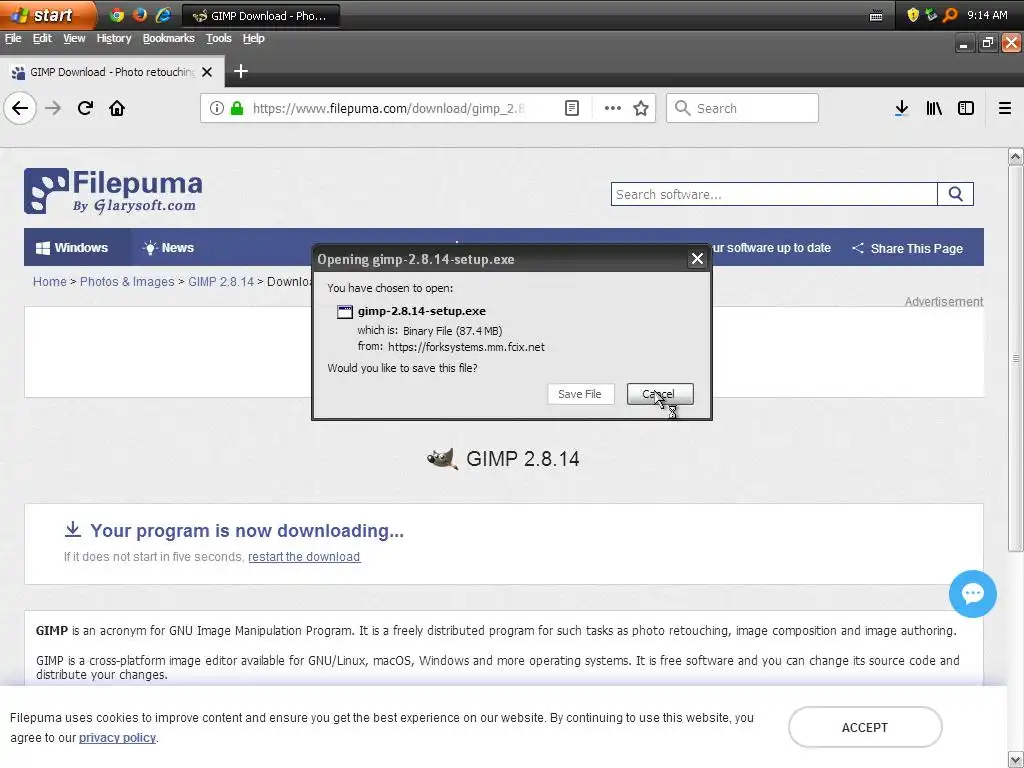Open the Bookmarks menu
The image size is (1024, 768).
[168, 39]
